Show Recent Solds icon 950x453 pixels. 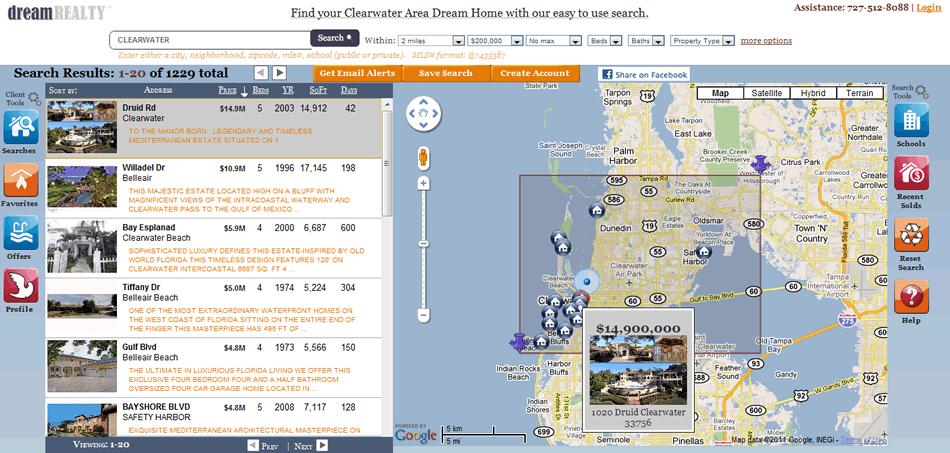click(x=911, y=173)
